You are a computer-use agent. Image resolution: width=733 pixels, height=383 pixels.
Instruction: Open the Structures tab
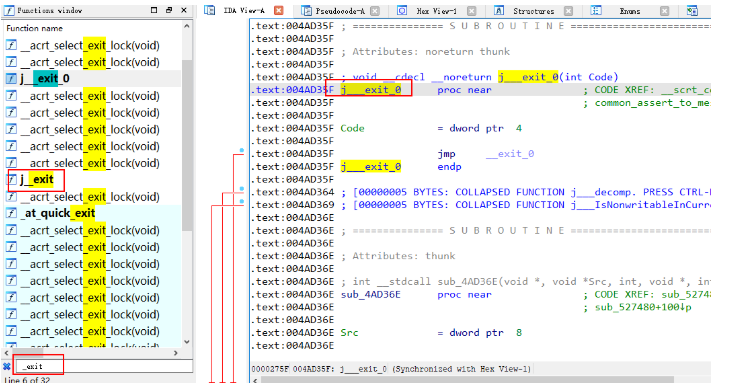533,11
